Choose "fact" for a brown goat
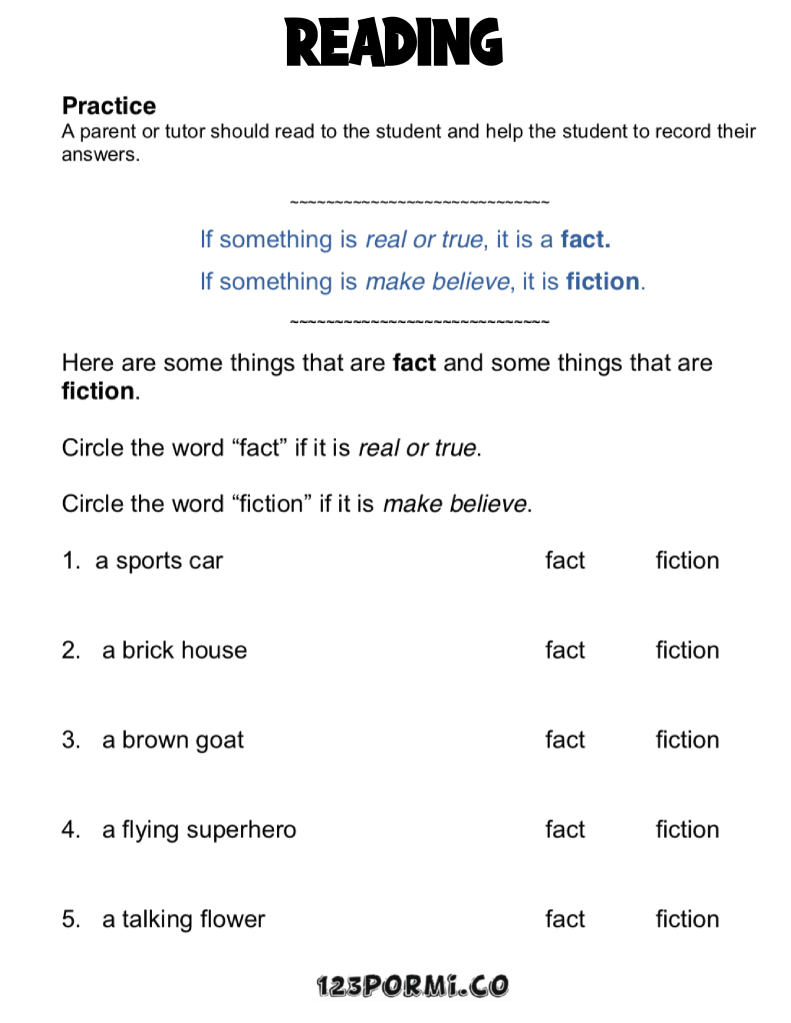 click(564, 741)
